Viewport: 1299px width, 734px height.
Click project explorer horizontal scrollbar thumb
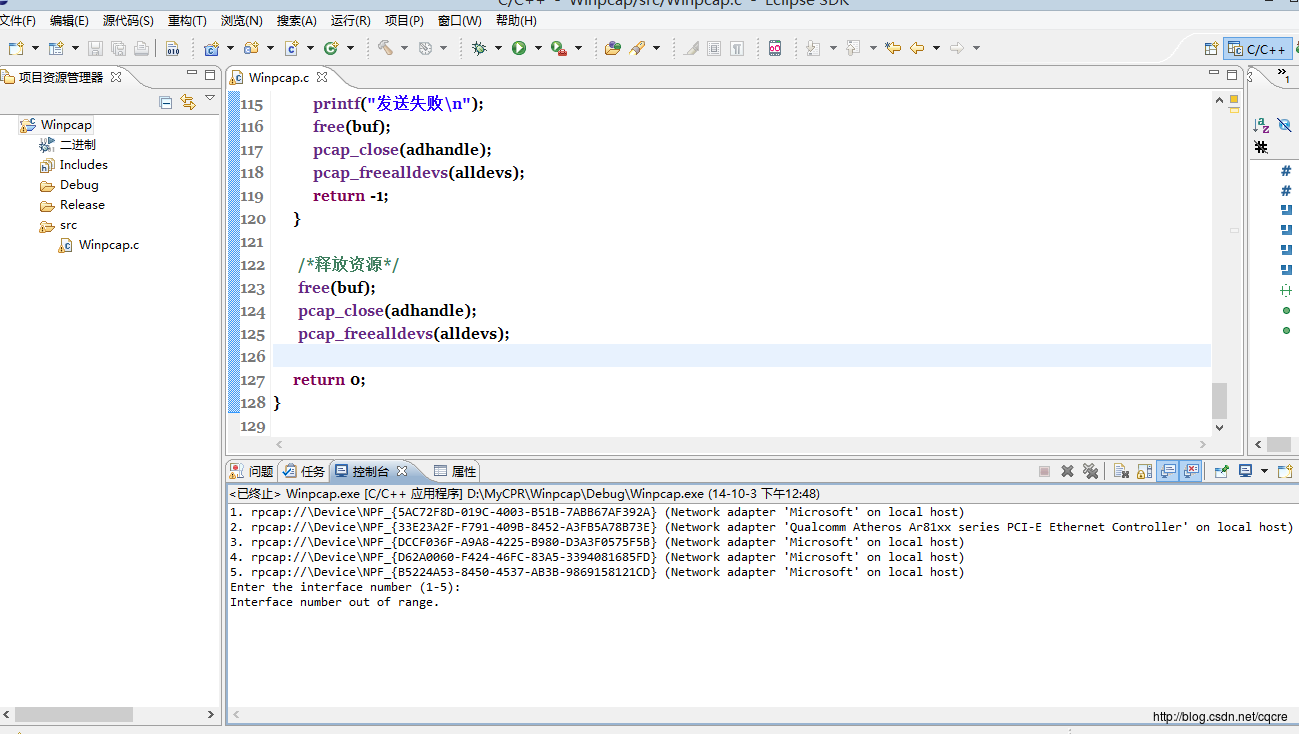coord(73,714)
